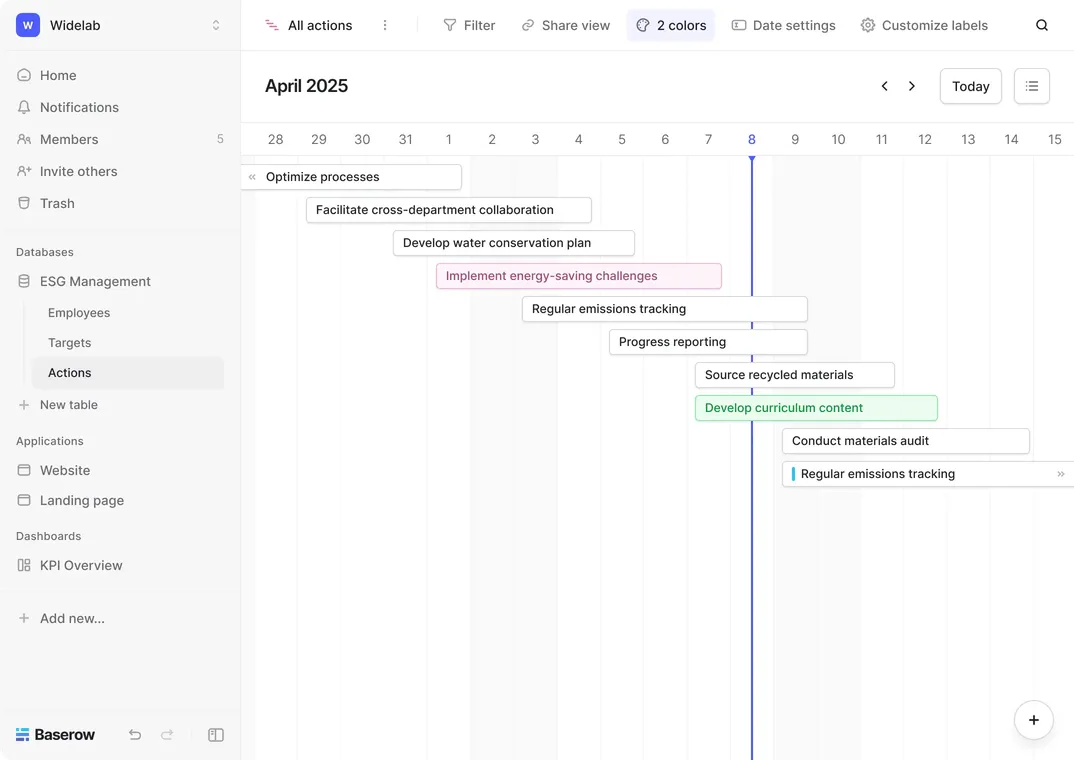Screen dimensions: 1074x760
Task: Click the Today button
Action: click(970, 86)
